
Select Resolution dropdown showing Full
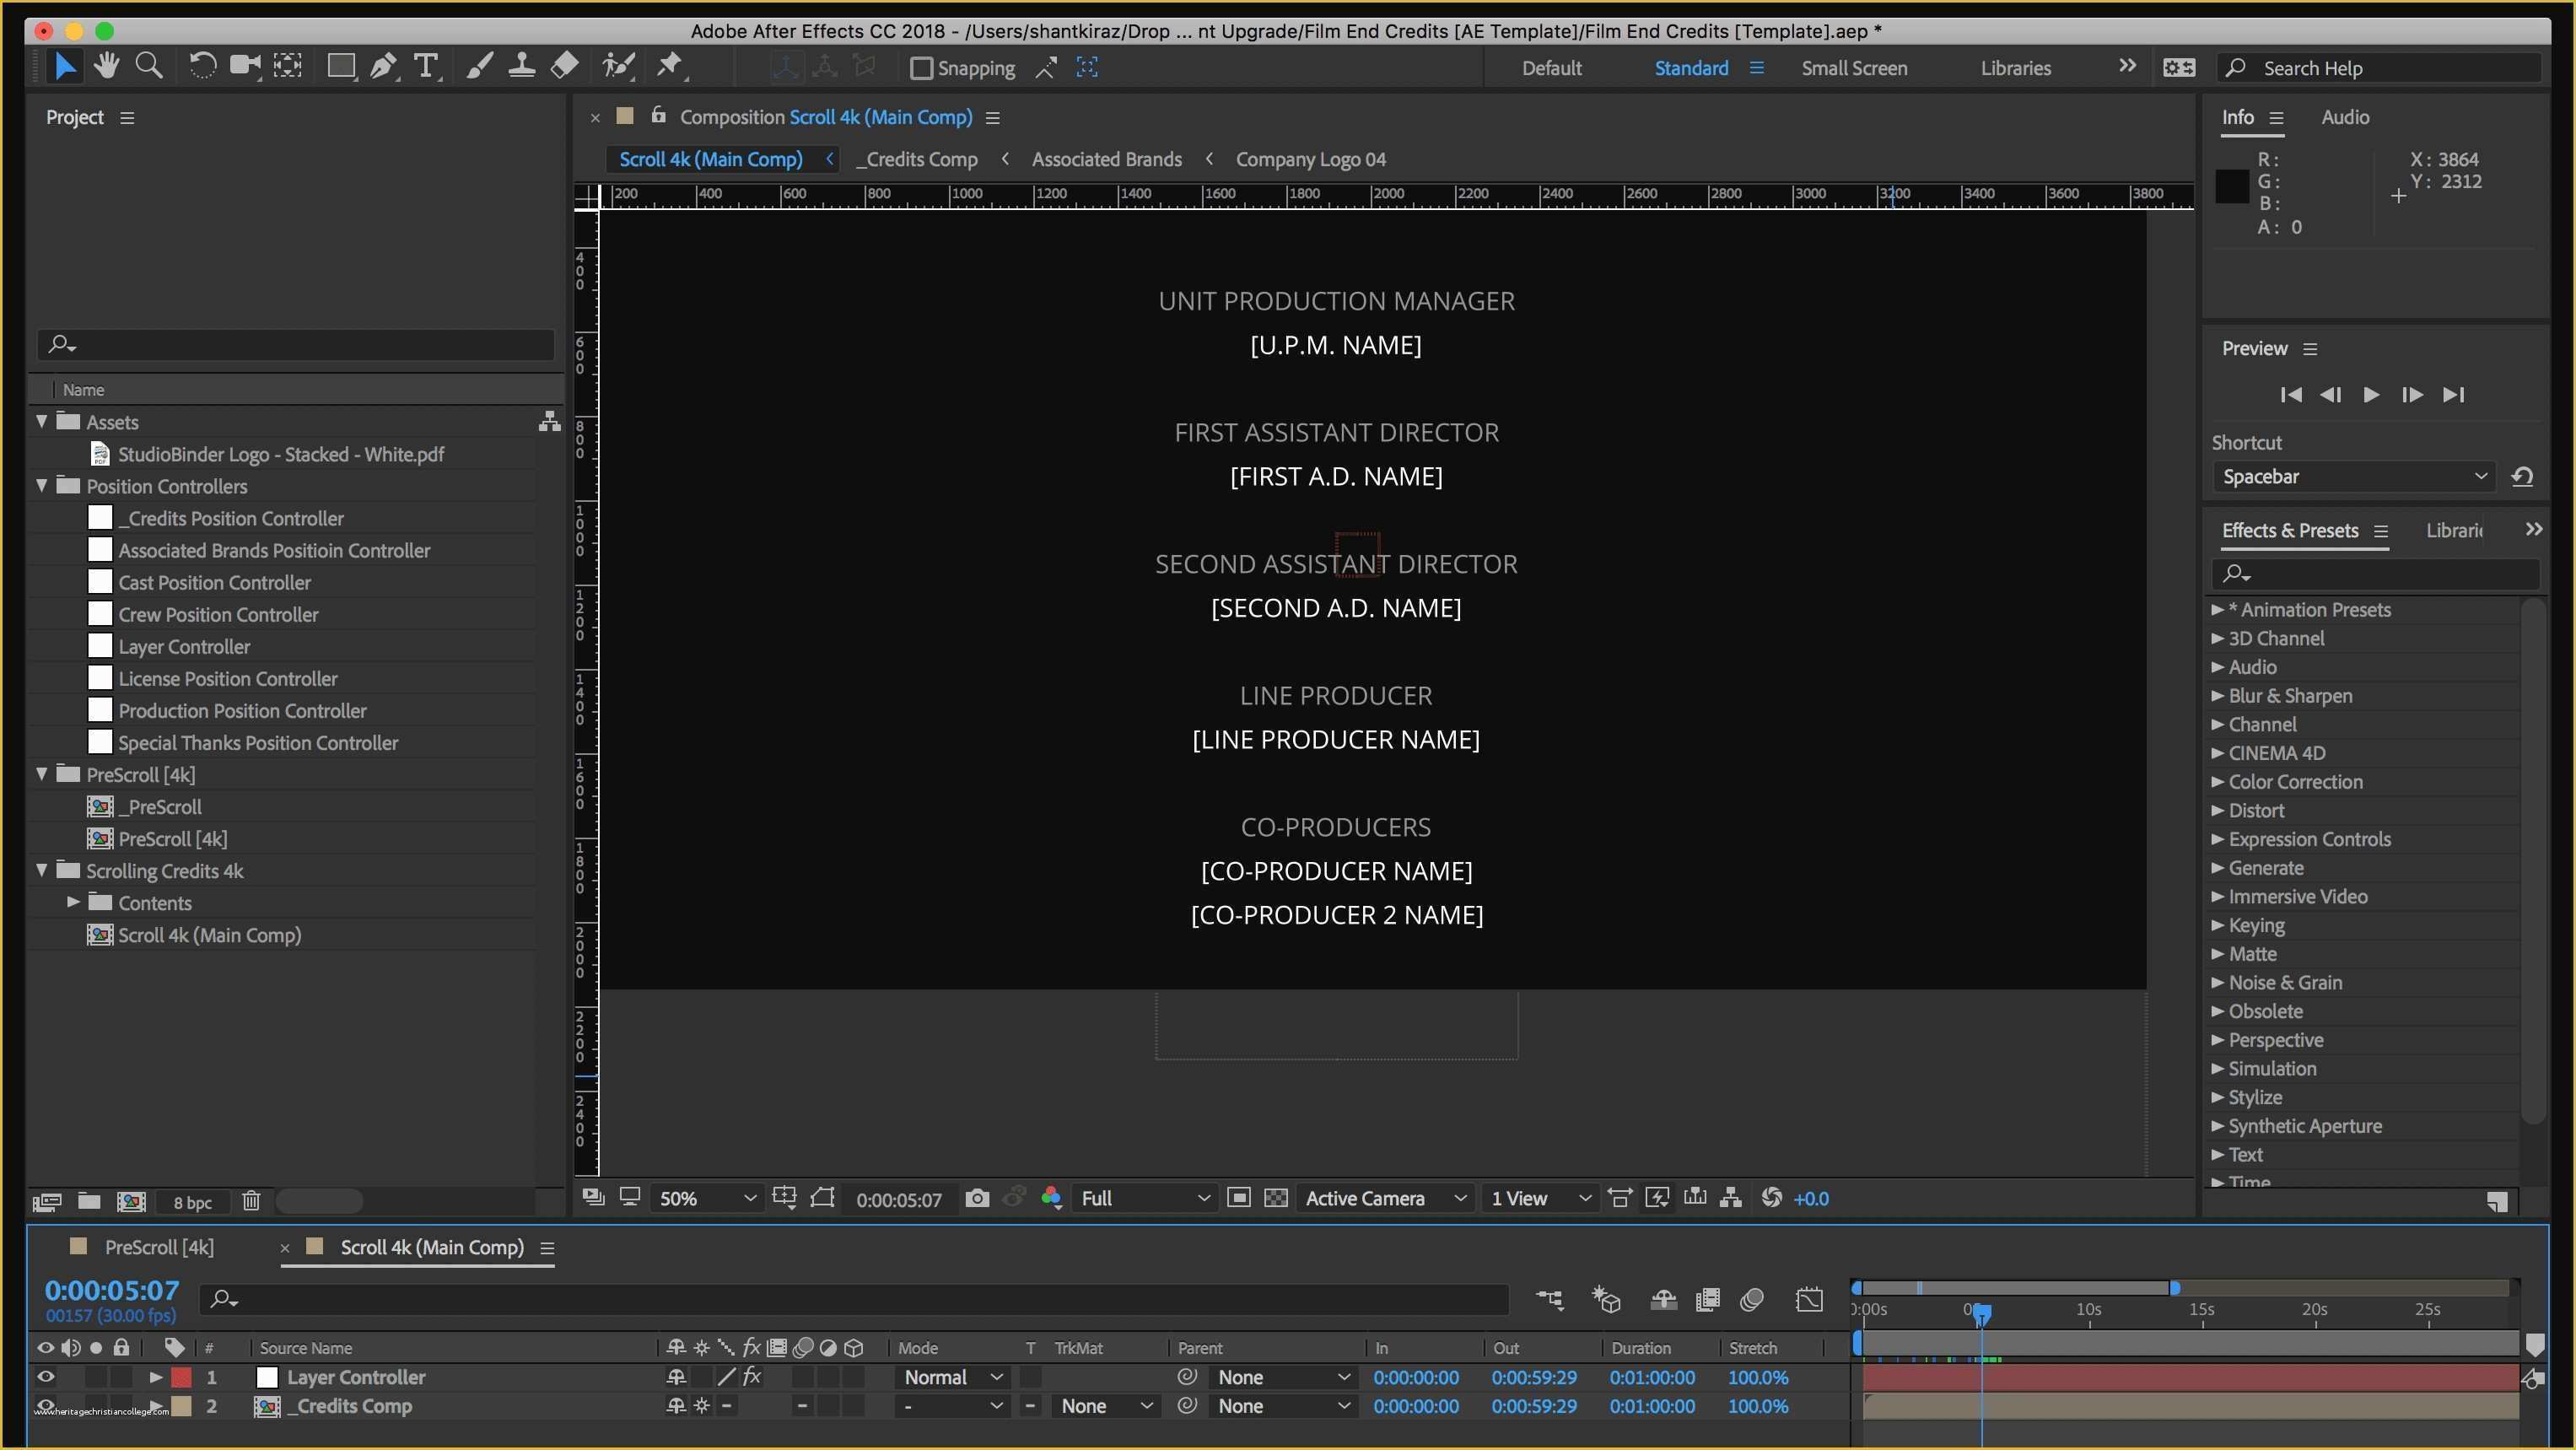[1141, 1197]
